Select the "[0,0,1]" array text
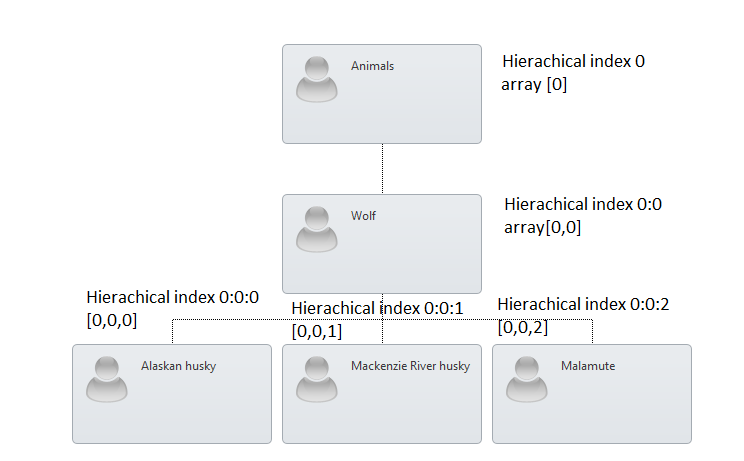744x461 pixels. click(316, 331)
